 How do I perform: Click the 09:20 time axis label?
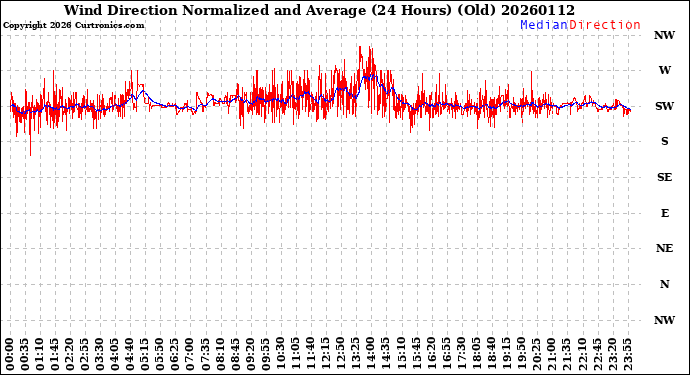coord(250,355)
